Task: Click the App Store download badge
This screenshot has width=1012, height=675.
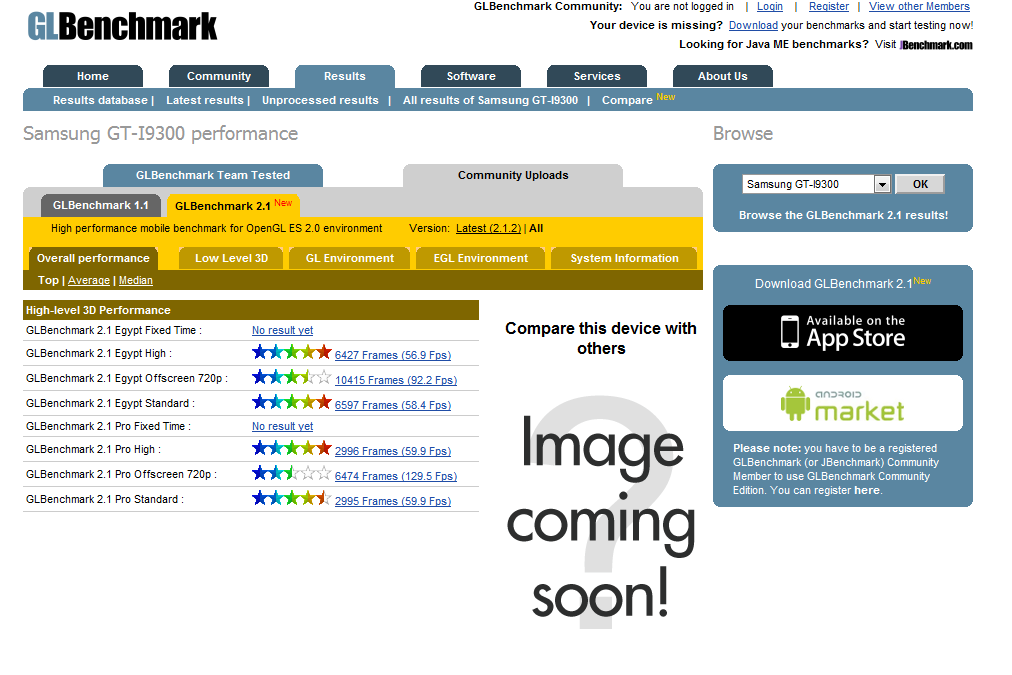Action: click(x=842, y=333)
